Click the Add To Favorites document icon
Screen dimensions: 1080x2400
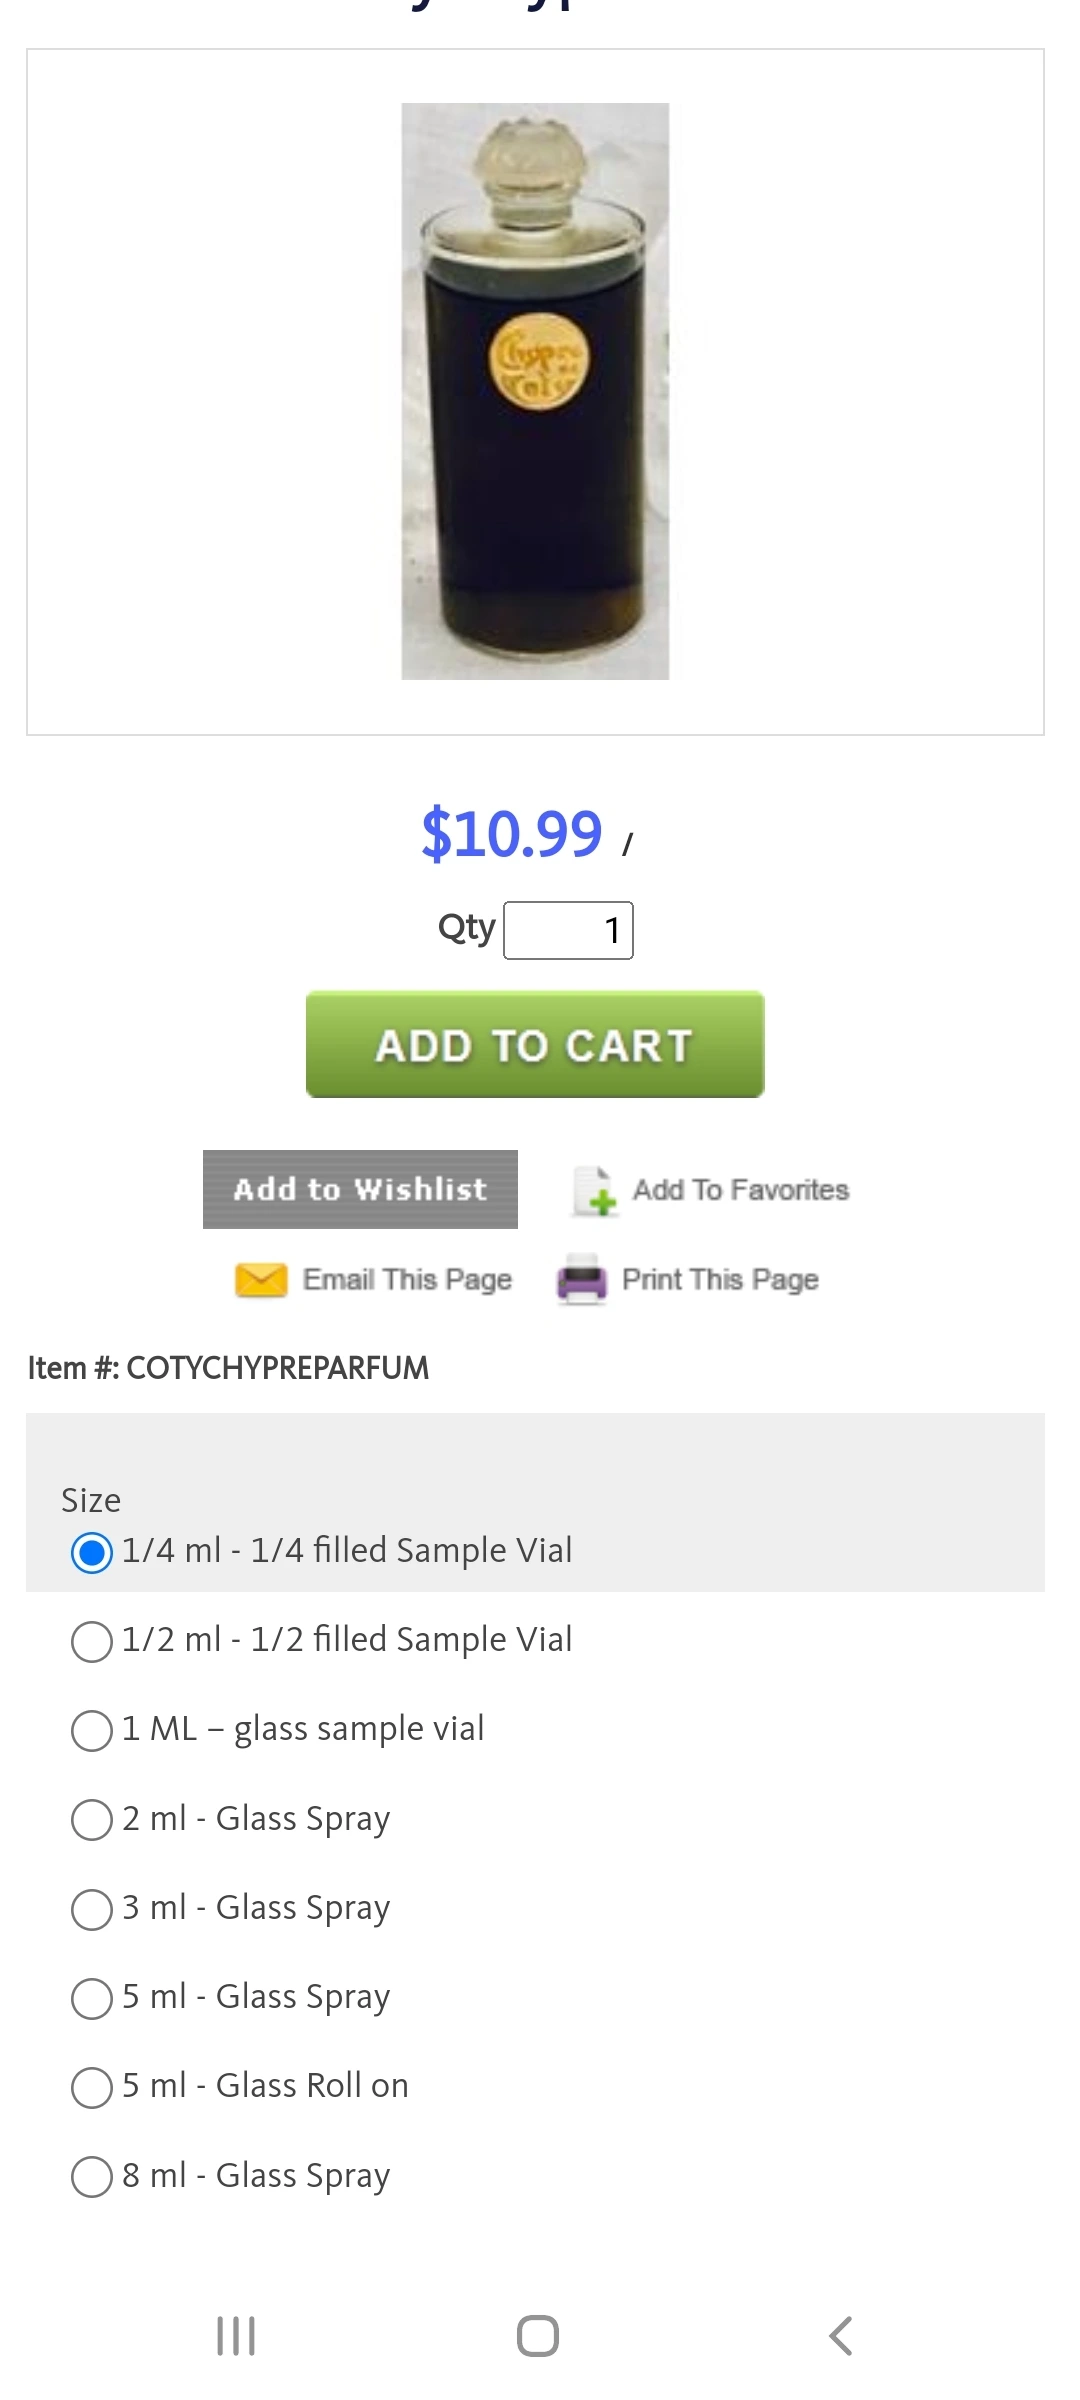point(595,1190)
